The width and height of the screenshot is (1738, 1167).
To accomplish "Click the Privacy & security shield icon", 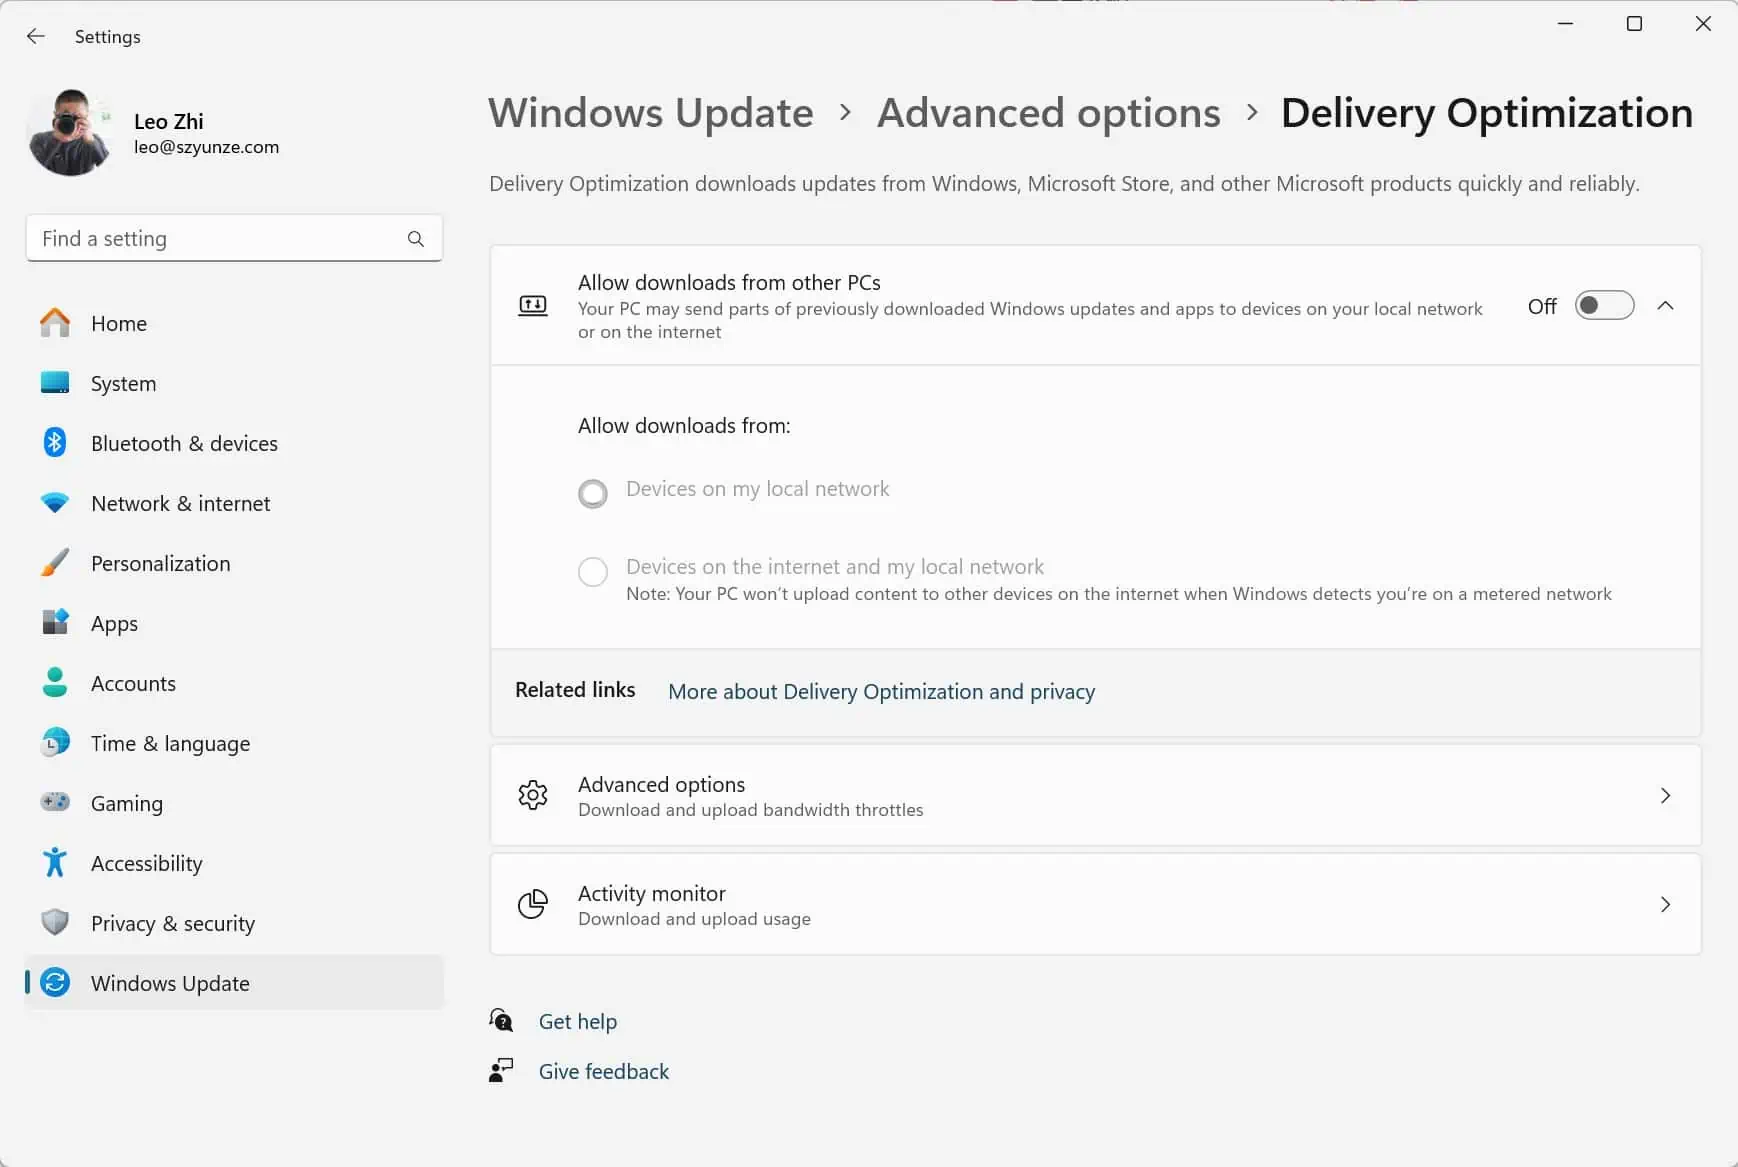I will pyautogui.click(x=55, y=923).
